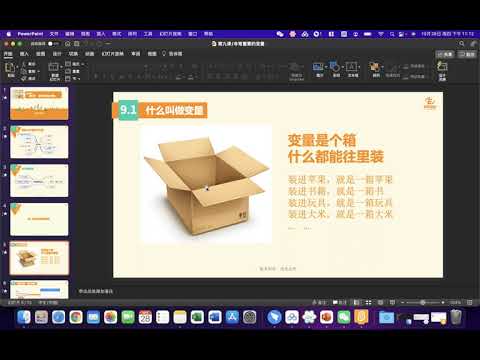Screen dimensions: 480x360
Task: Switch to the Review (审阅) ribbon tab
Action: coord(136,54)
